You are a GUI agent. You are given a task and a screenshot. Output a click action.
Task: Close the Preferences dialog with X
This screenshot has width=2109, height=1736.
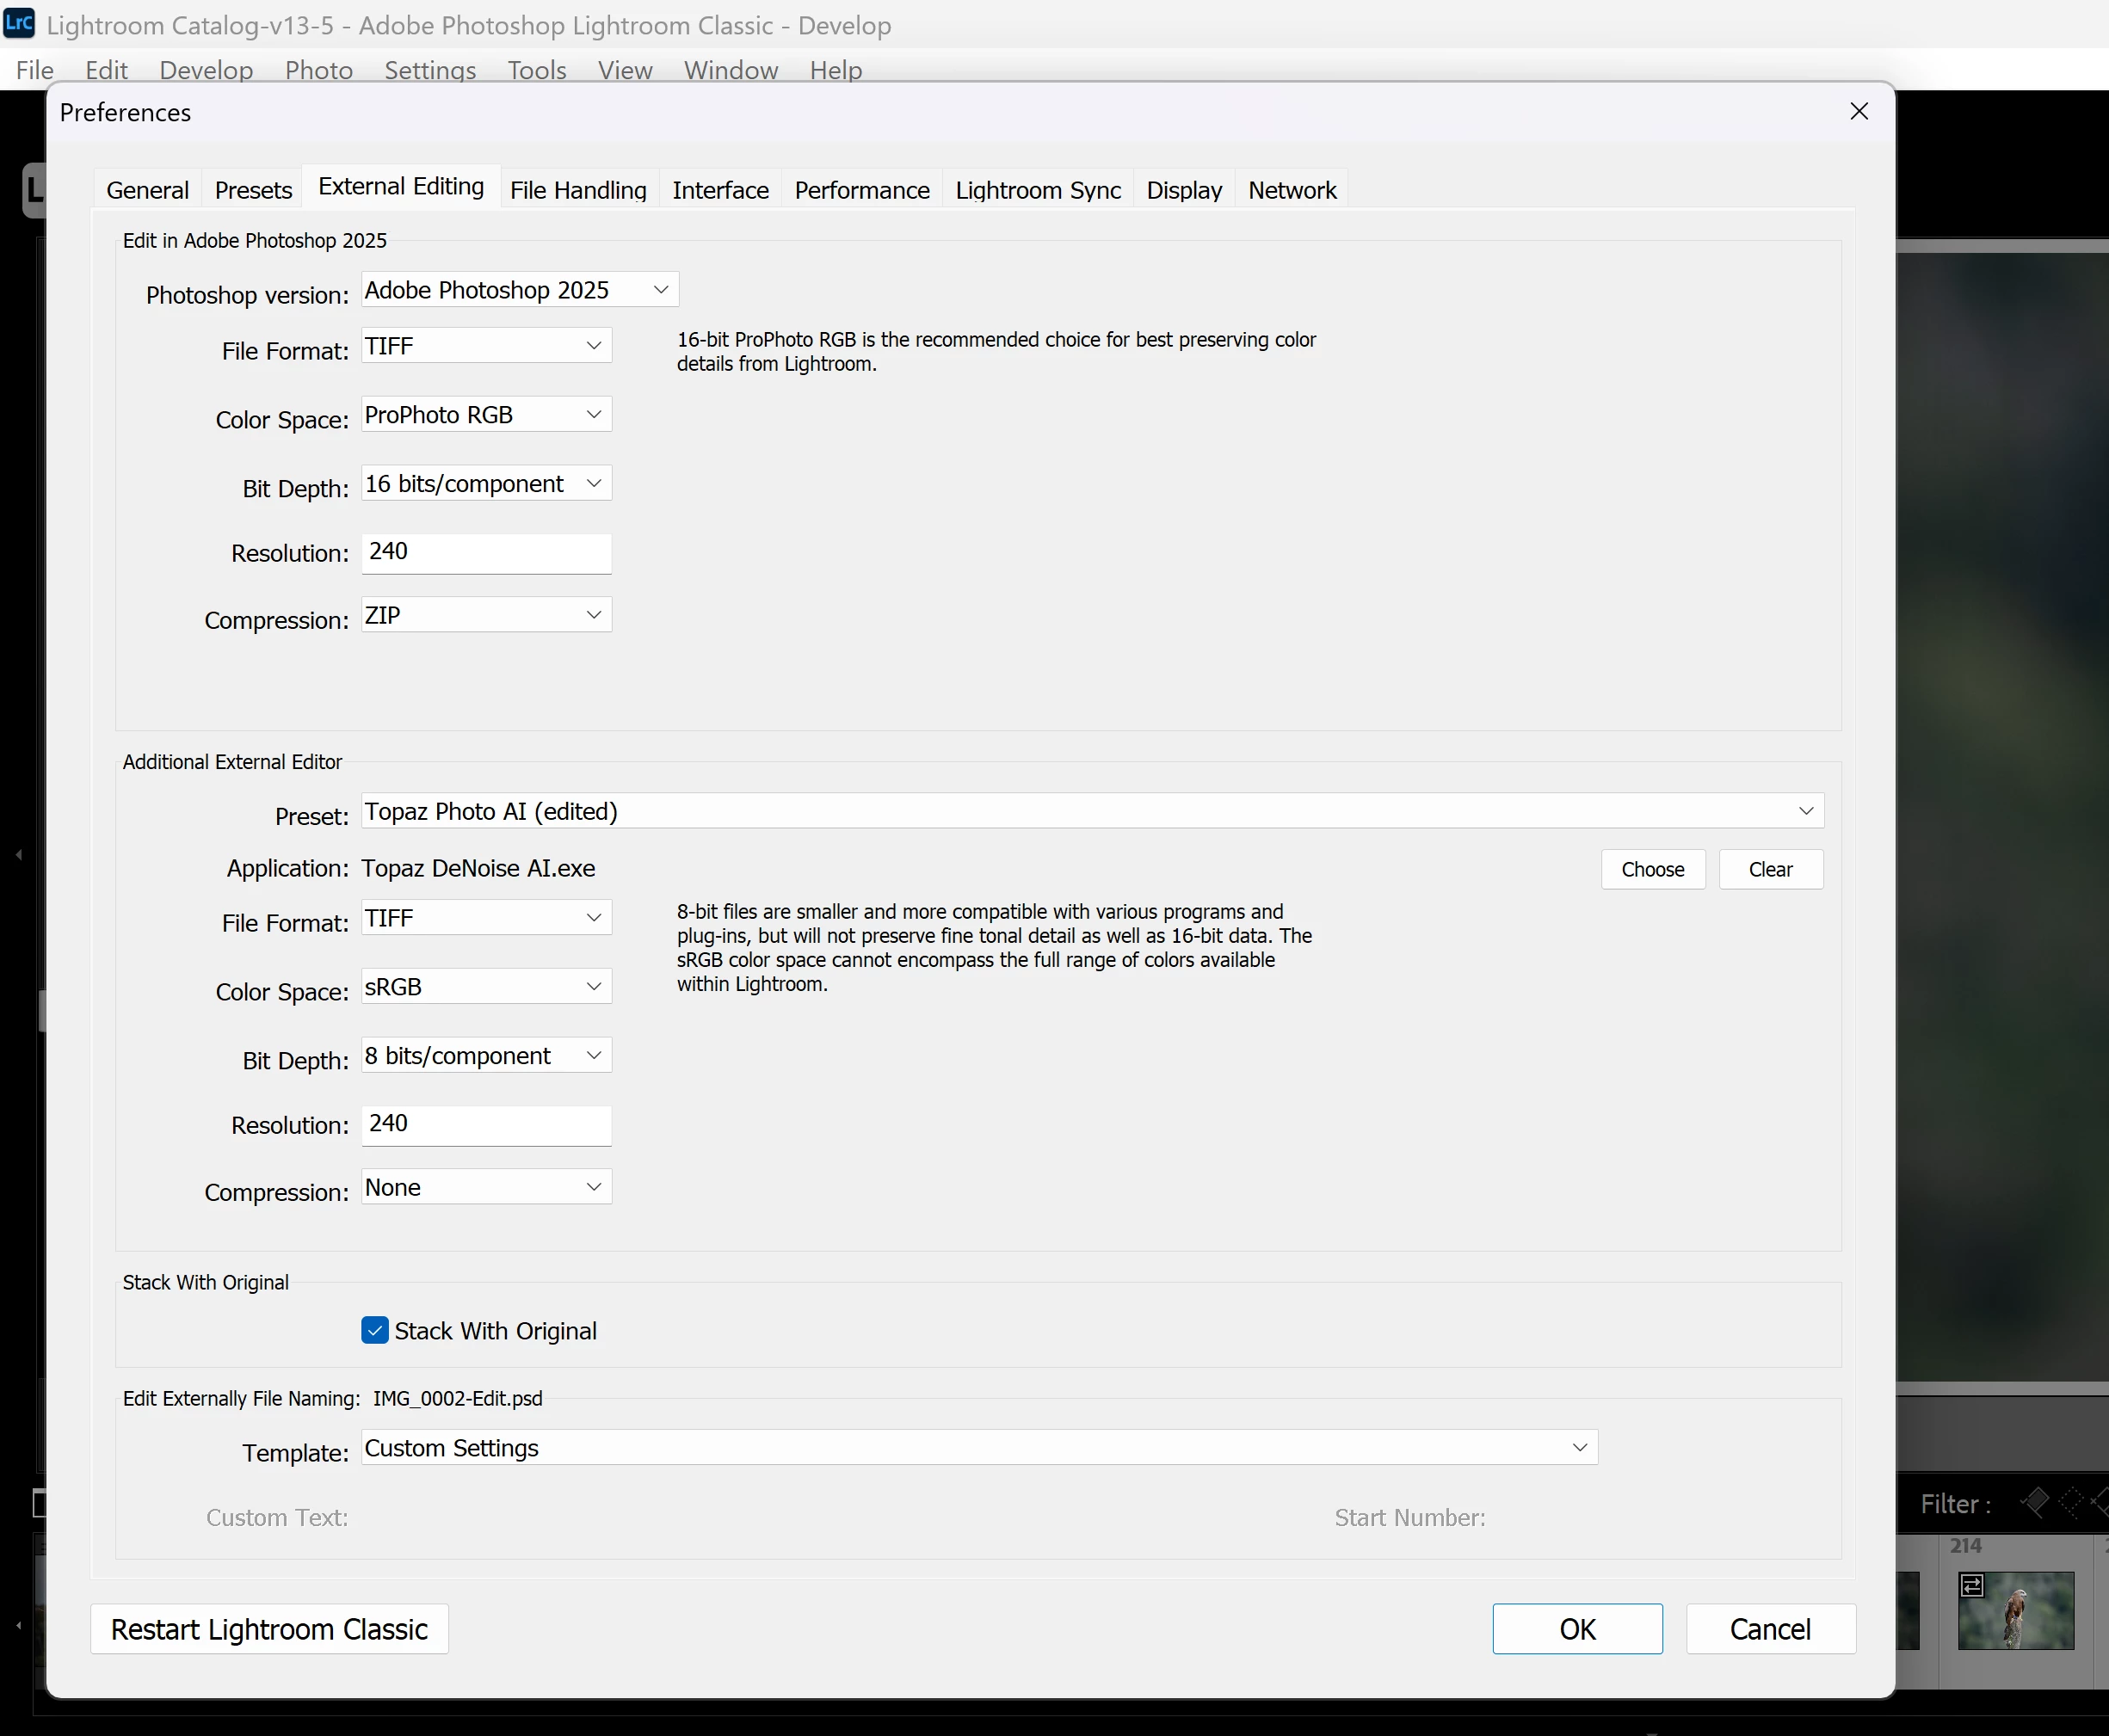click(x=1859, y=111)
